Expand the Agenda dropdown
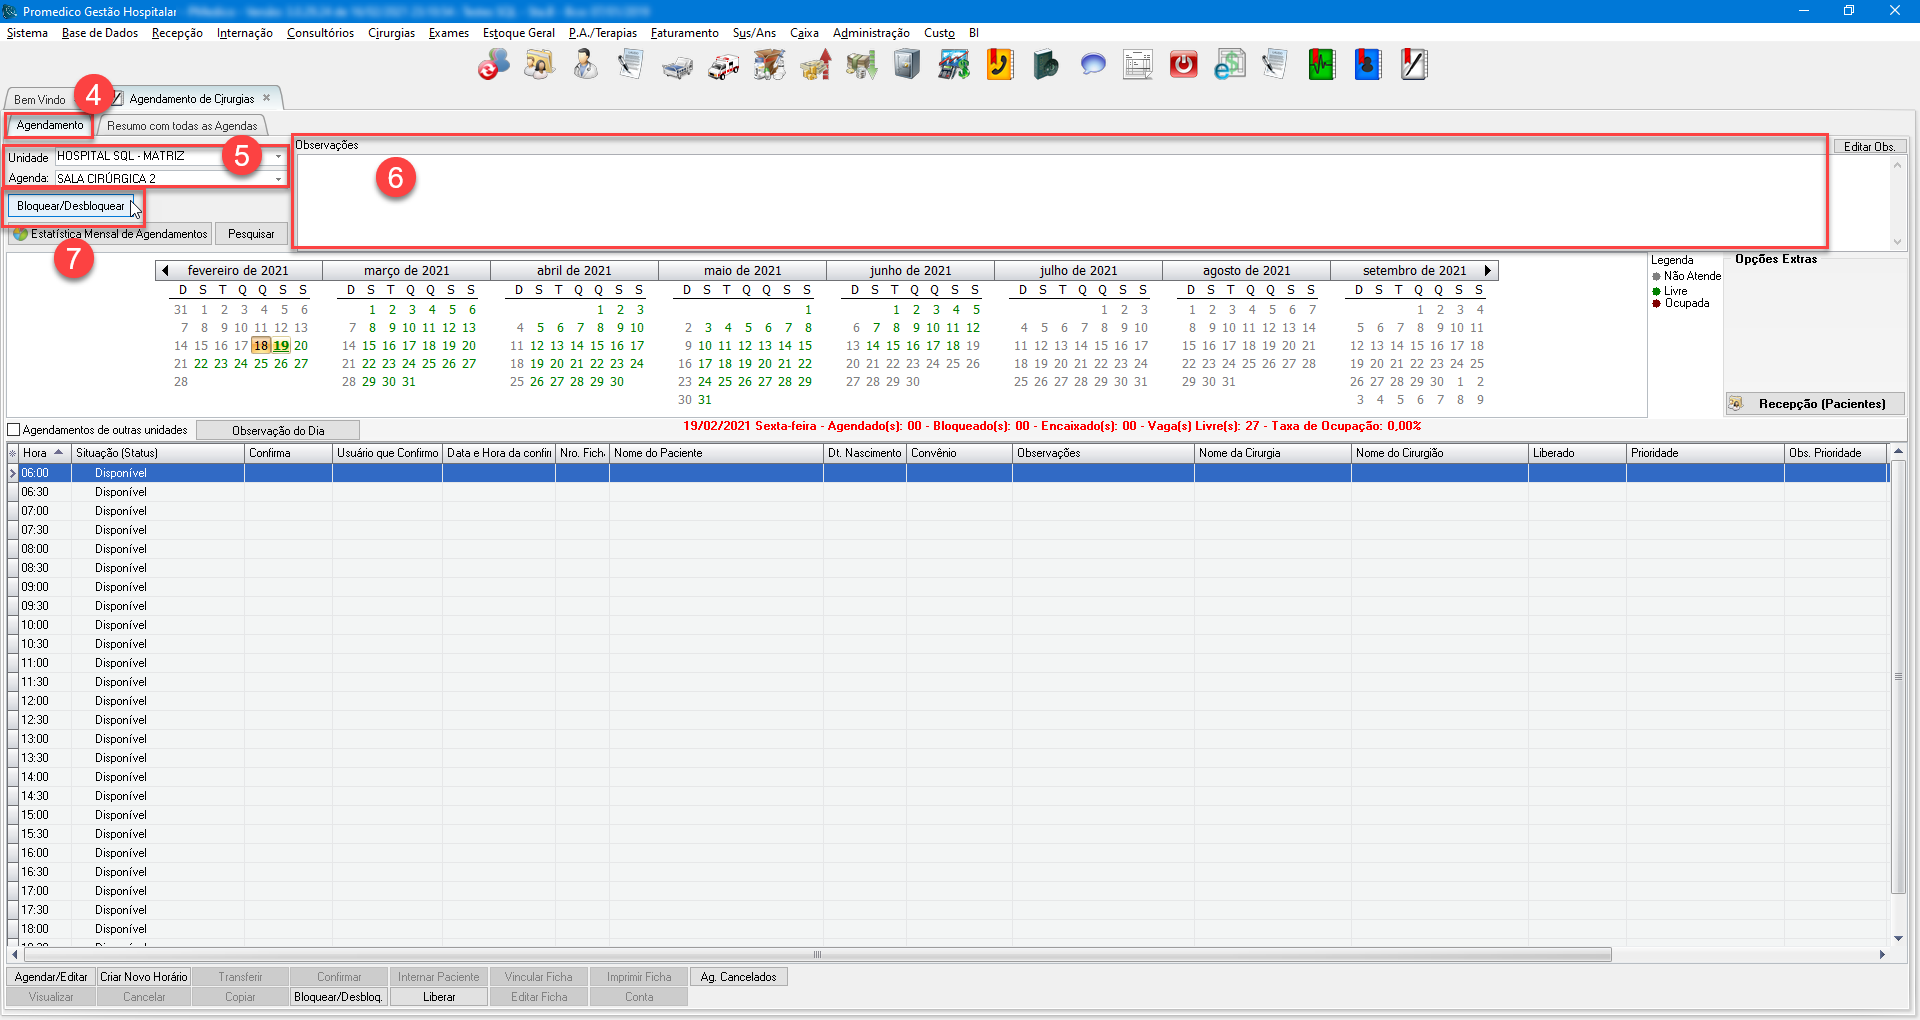This screenshot has width=1920, height=1020. pos(278,179)
